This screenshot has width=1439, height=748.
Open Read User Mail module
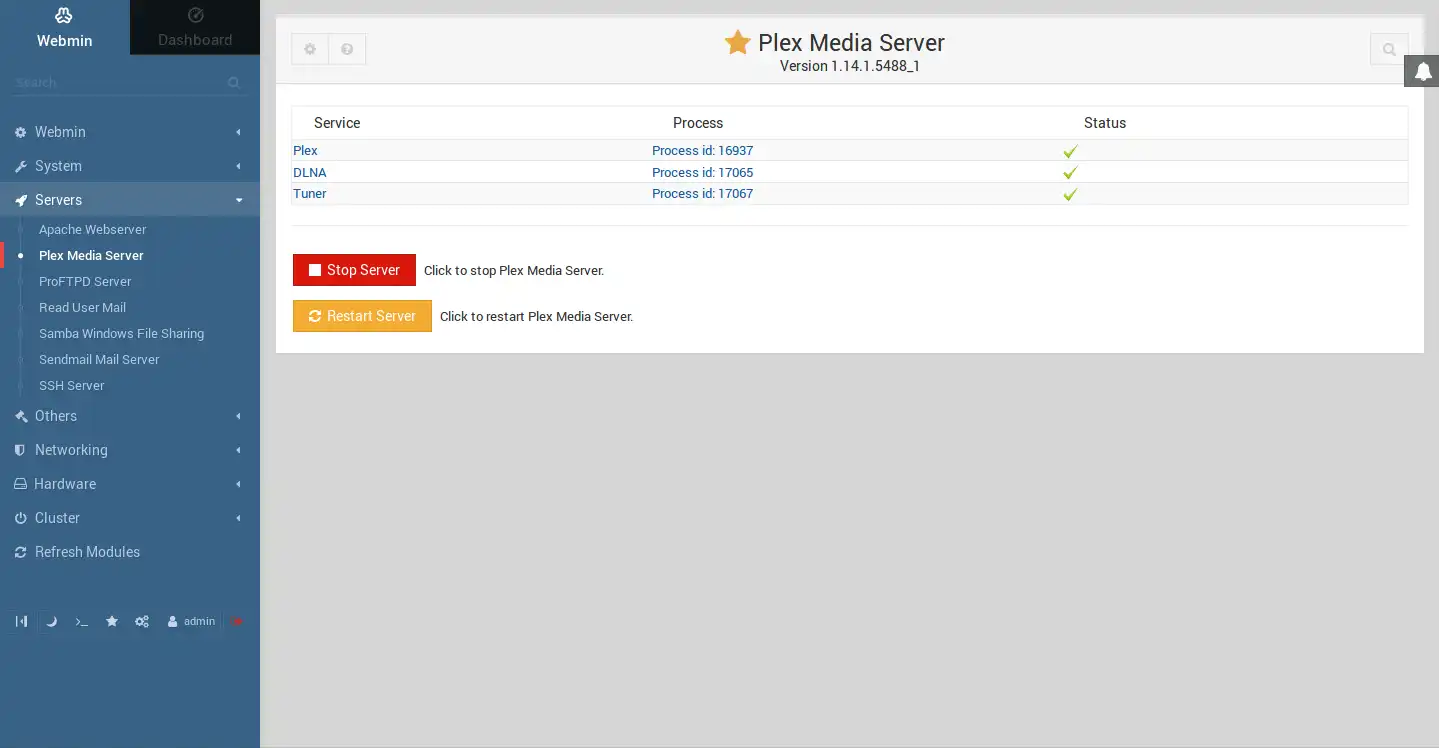pyautogui.click(x=82, y=308)
